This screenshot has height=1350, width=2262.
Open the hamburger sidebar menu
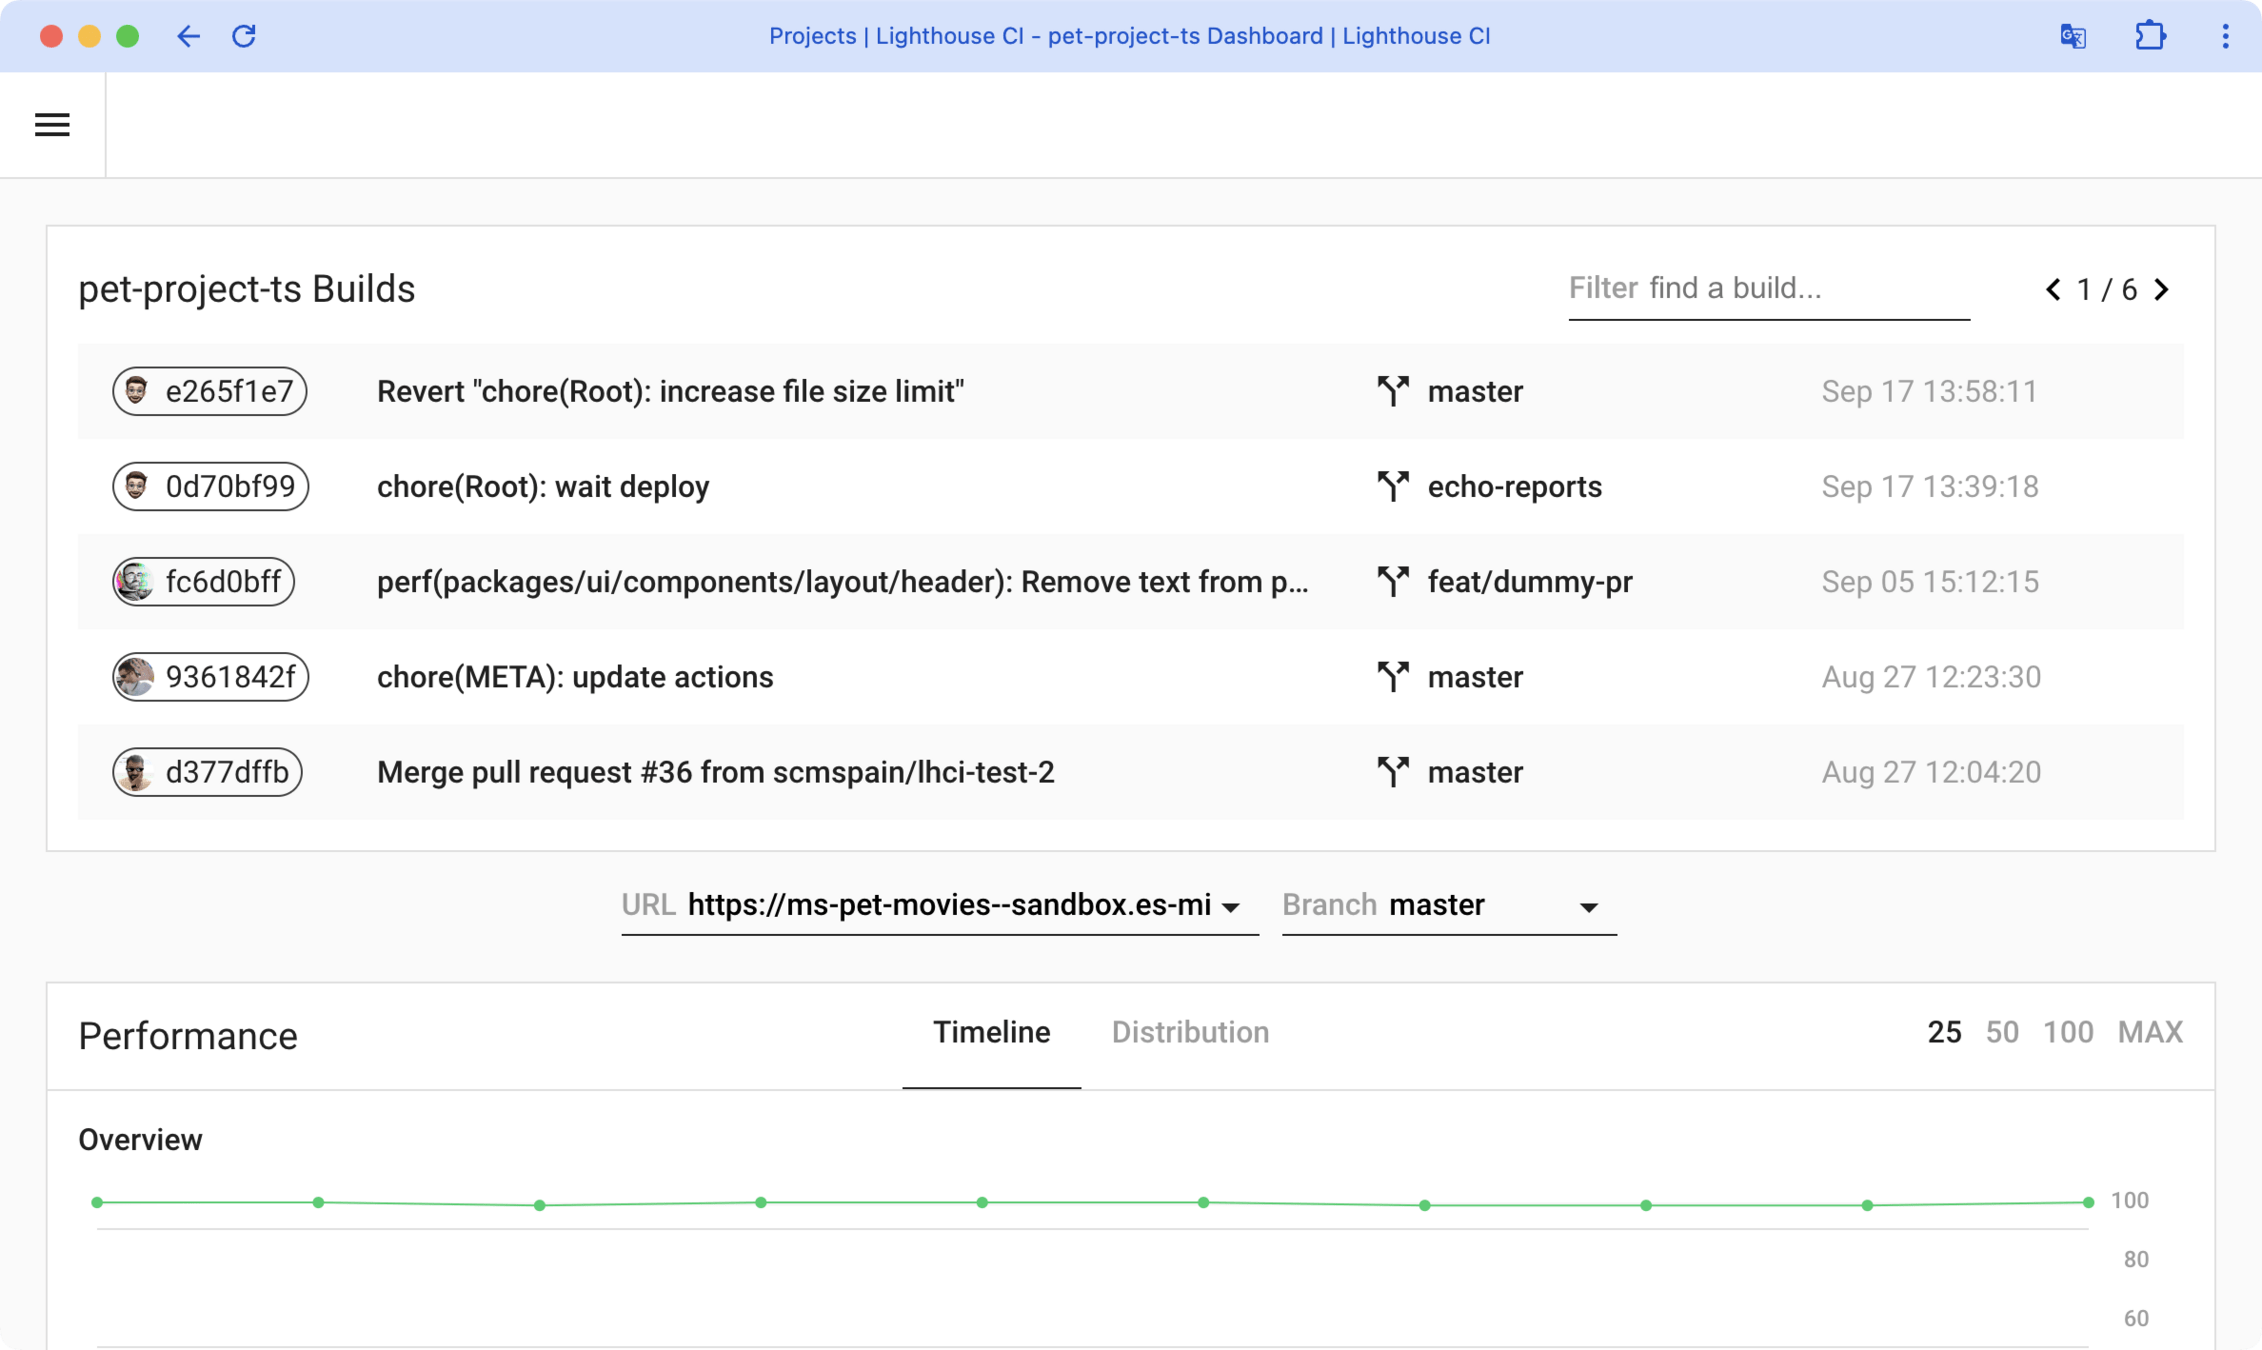52,125
